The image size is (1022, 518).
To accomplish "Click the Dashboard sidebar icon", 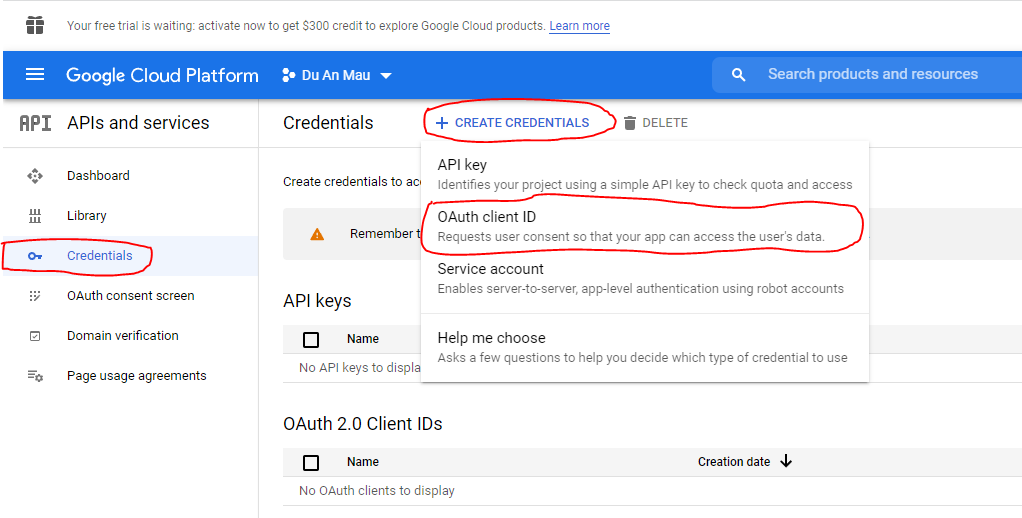I will click(35, 176).
